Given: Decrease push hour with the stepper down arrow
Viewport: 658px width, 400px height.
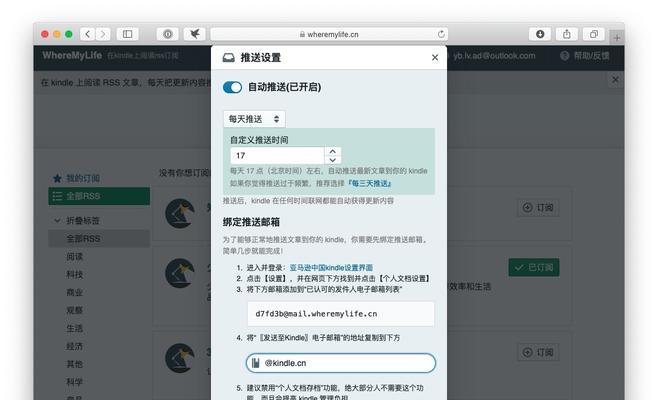Looking at the screenshot, I should tap(333, 160).
